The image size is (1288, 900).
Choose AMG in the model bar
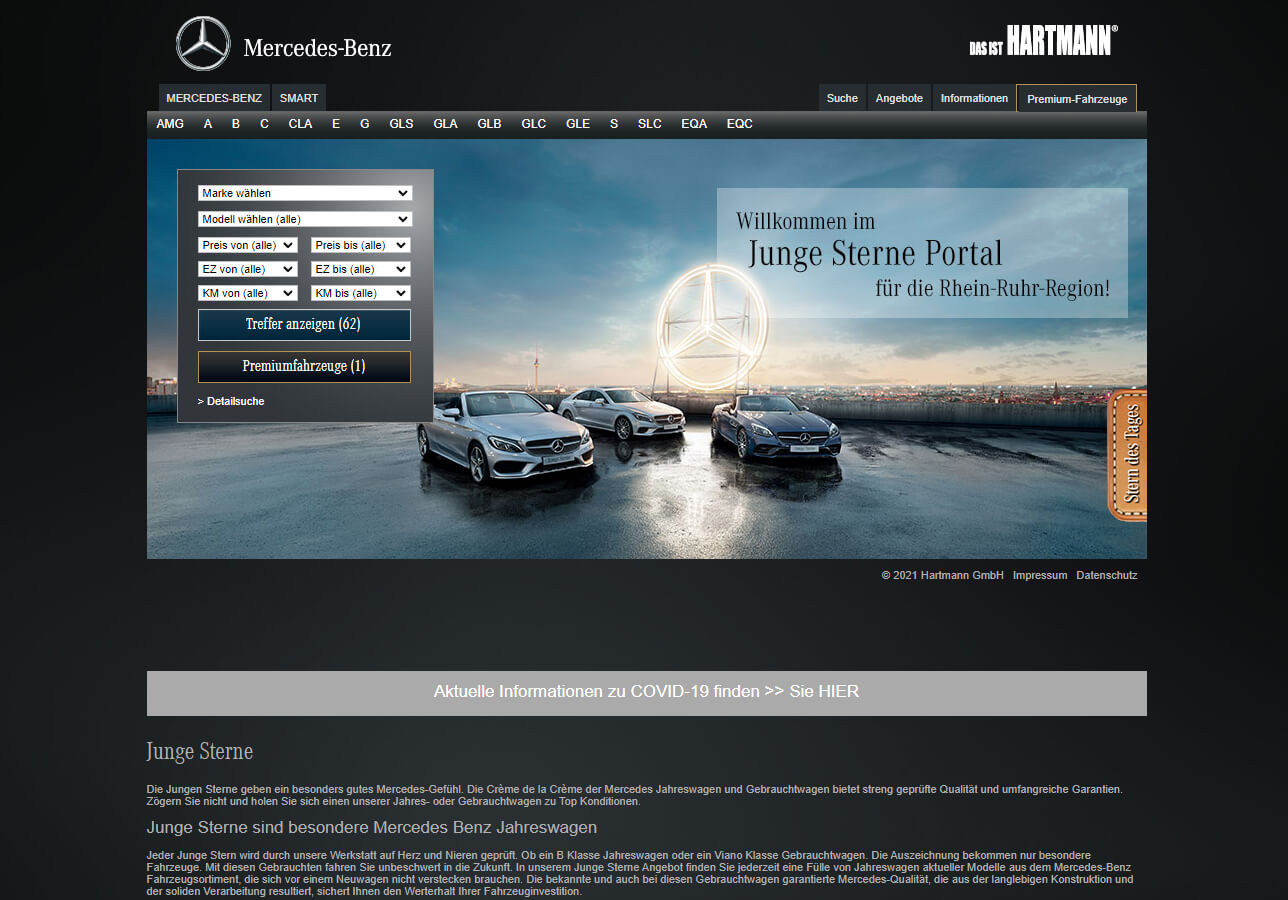[x=170, y=124]
